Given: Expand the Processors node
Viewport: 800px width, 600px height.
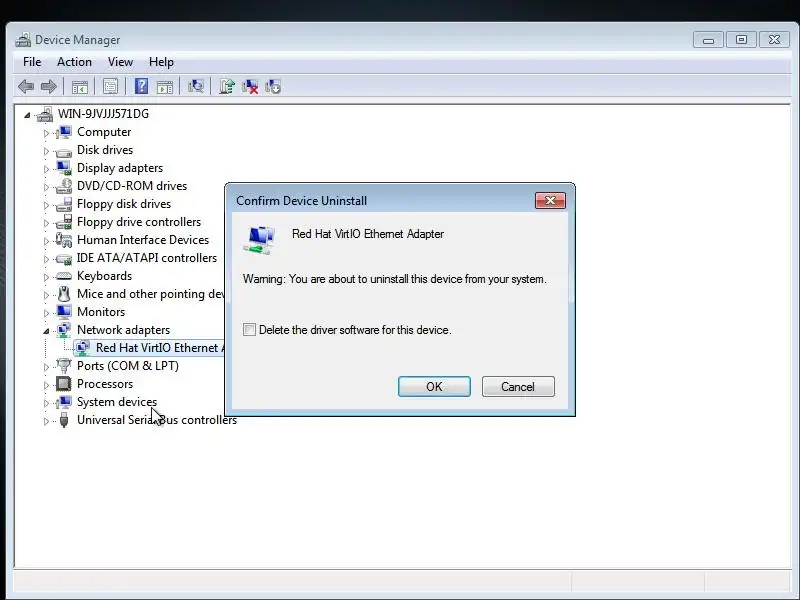Looking at the screenshot, I should [x=46, y=385].
